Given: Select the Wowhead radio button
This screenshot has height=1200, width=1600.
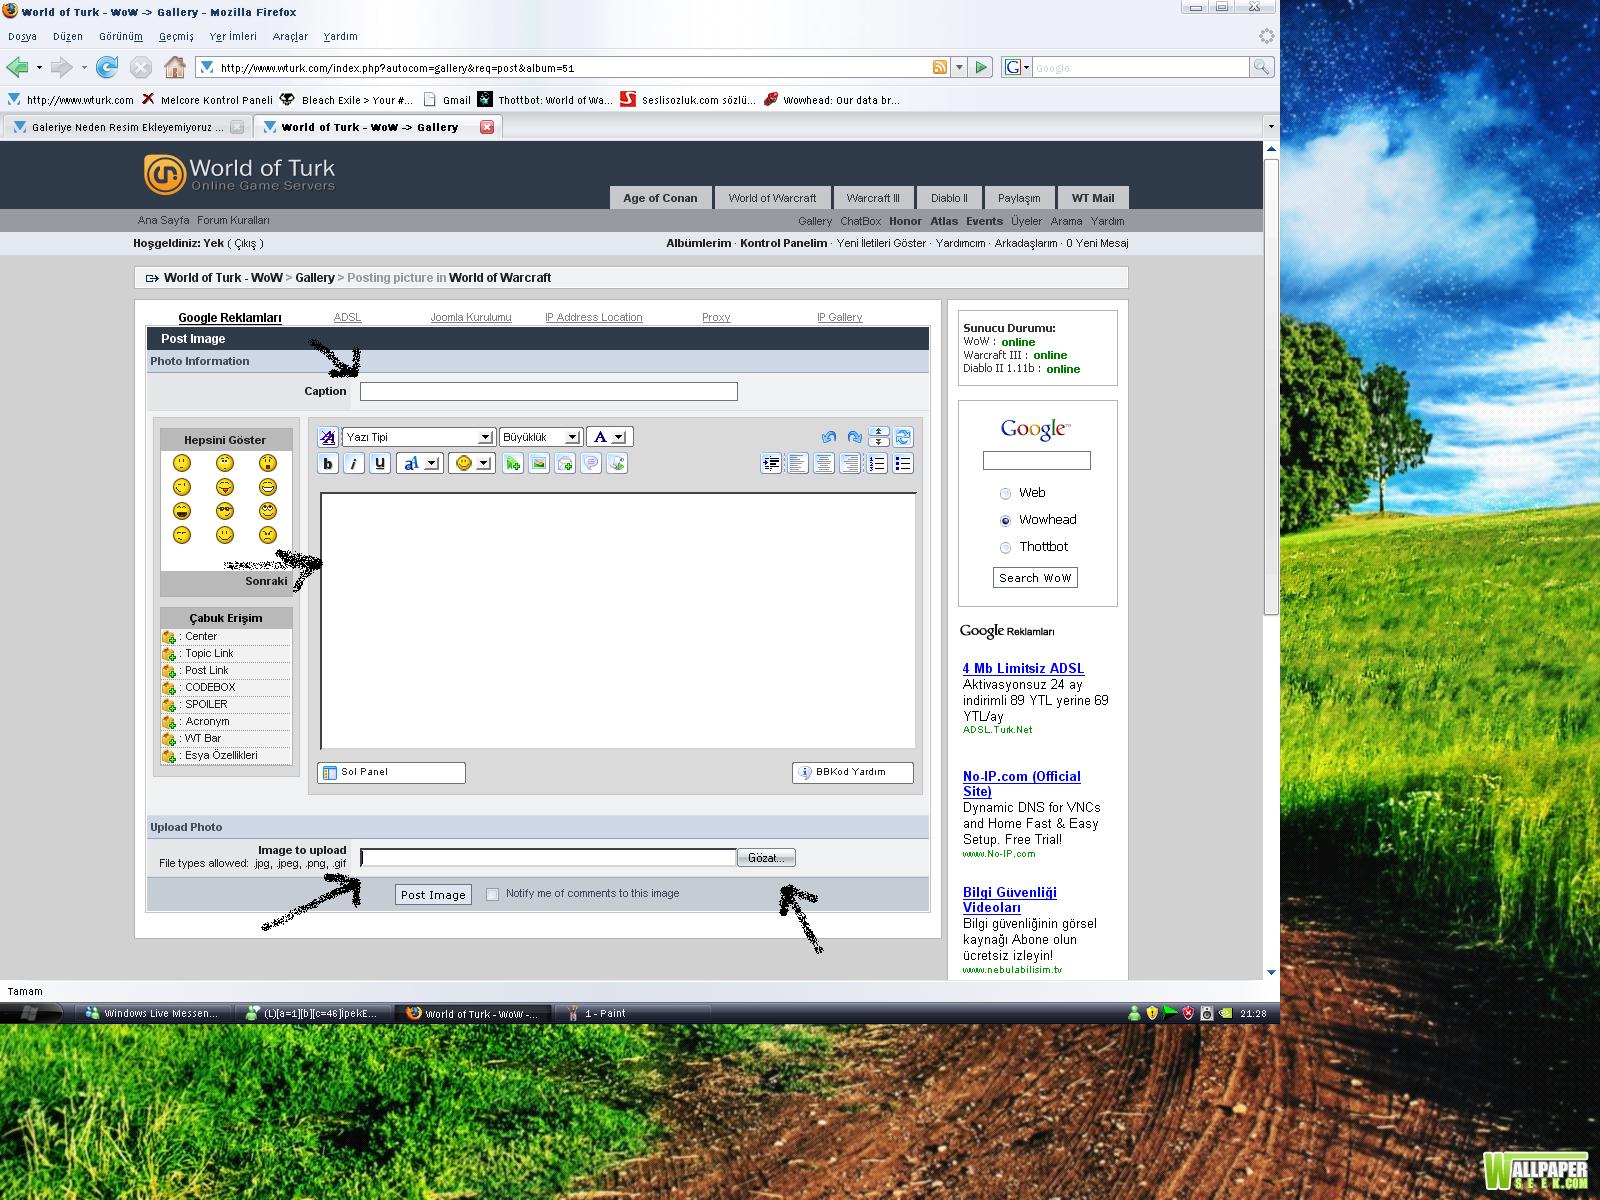Looking at the screenshot, I should [1005, 520].
